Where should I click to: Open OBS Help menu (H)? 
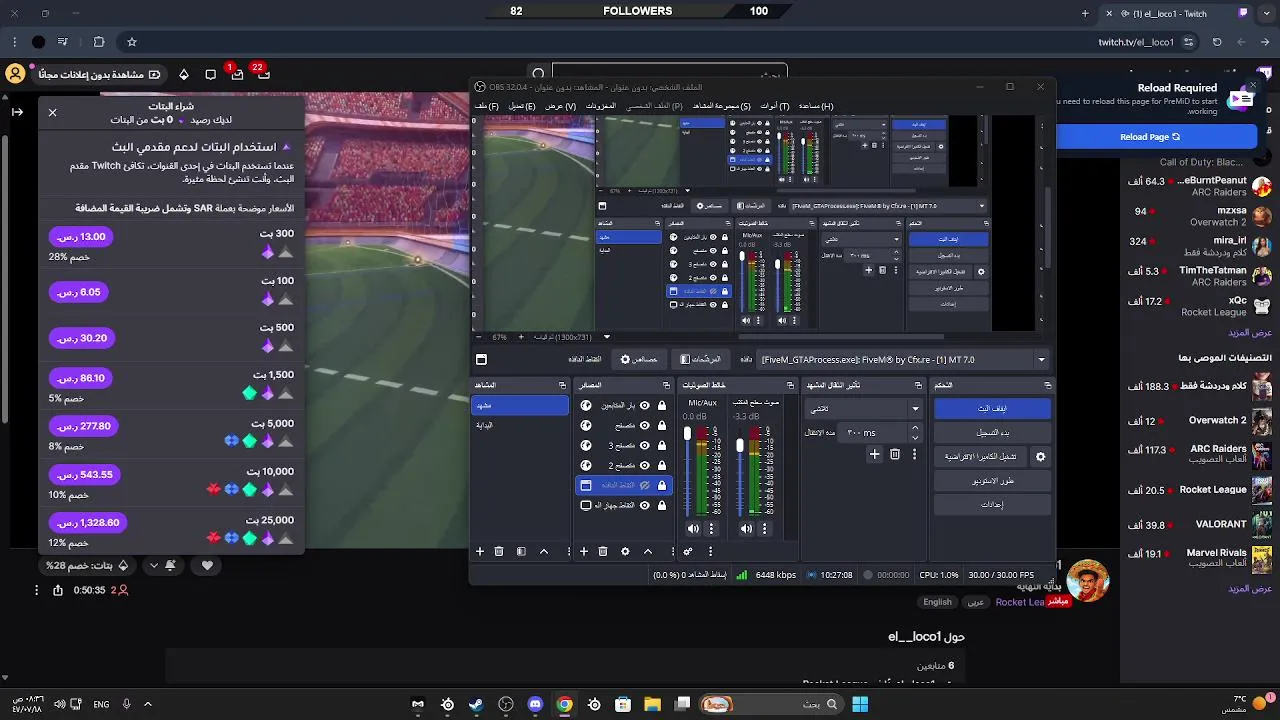tap(815, 106)
